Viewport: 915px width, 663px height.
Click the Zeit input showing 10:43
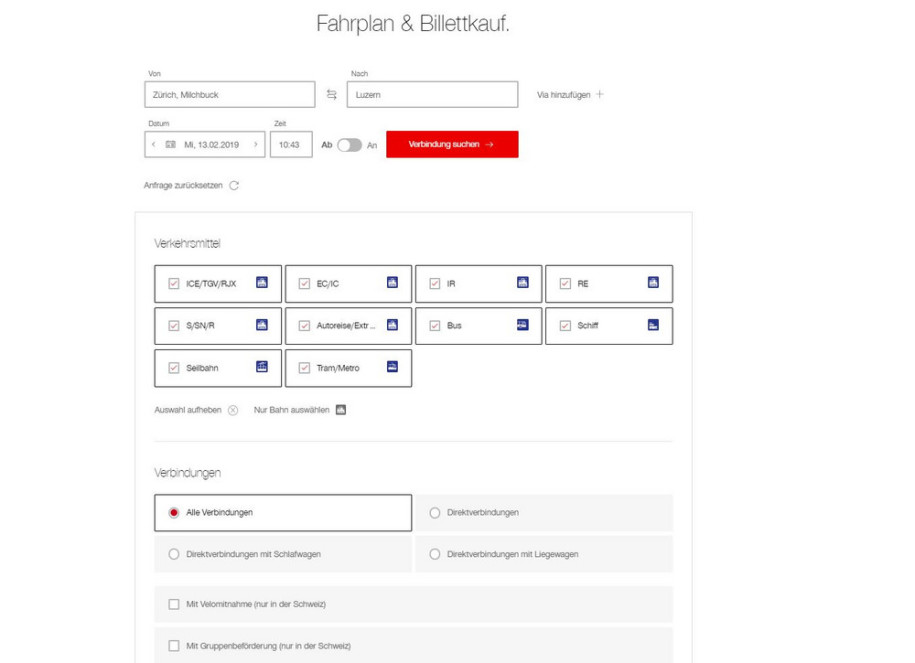pyautogui.click(x=291, y=144)
